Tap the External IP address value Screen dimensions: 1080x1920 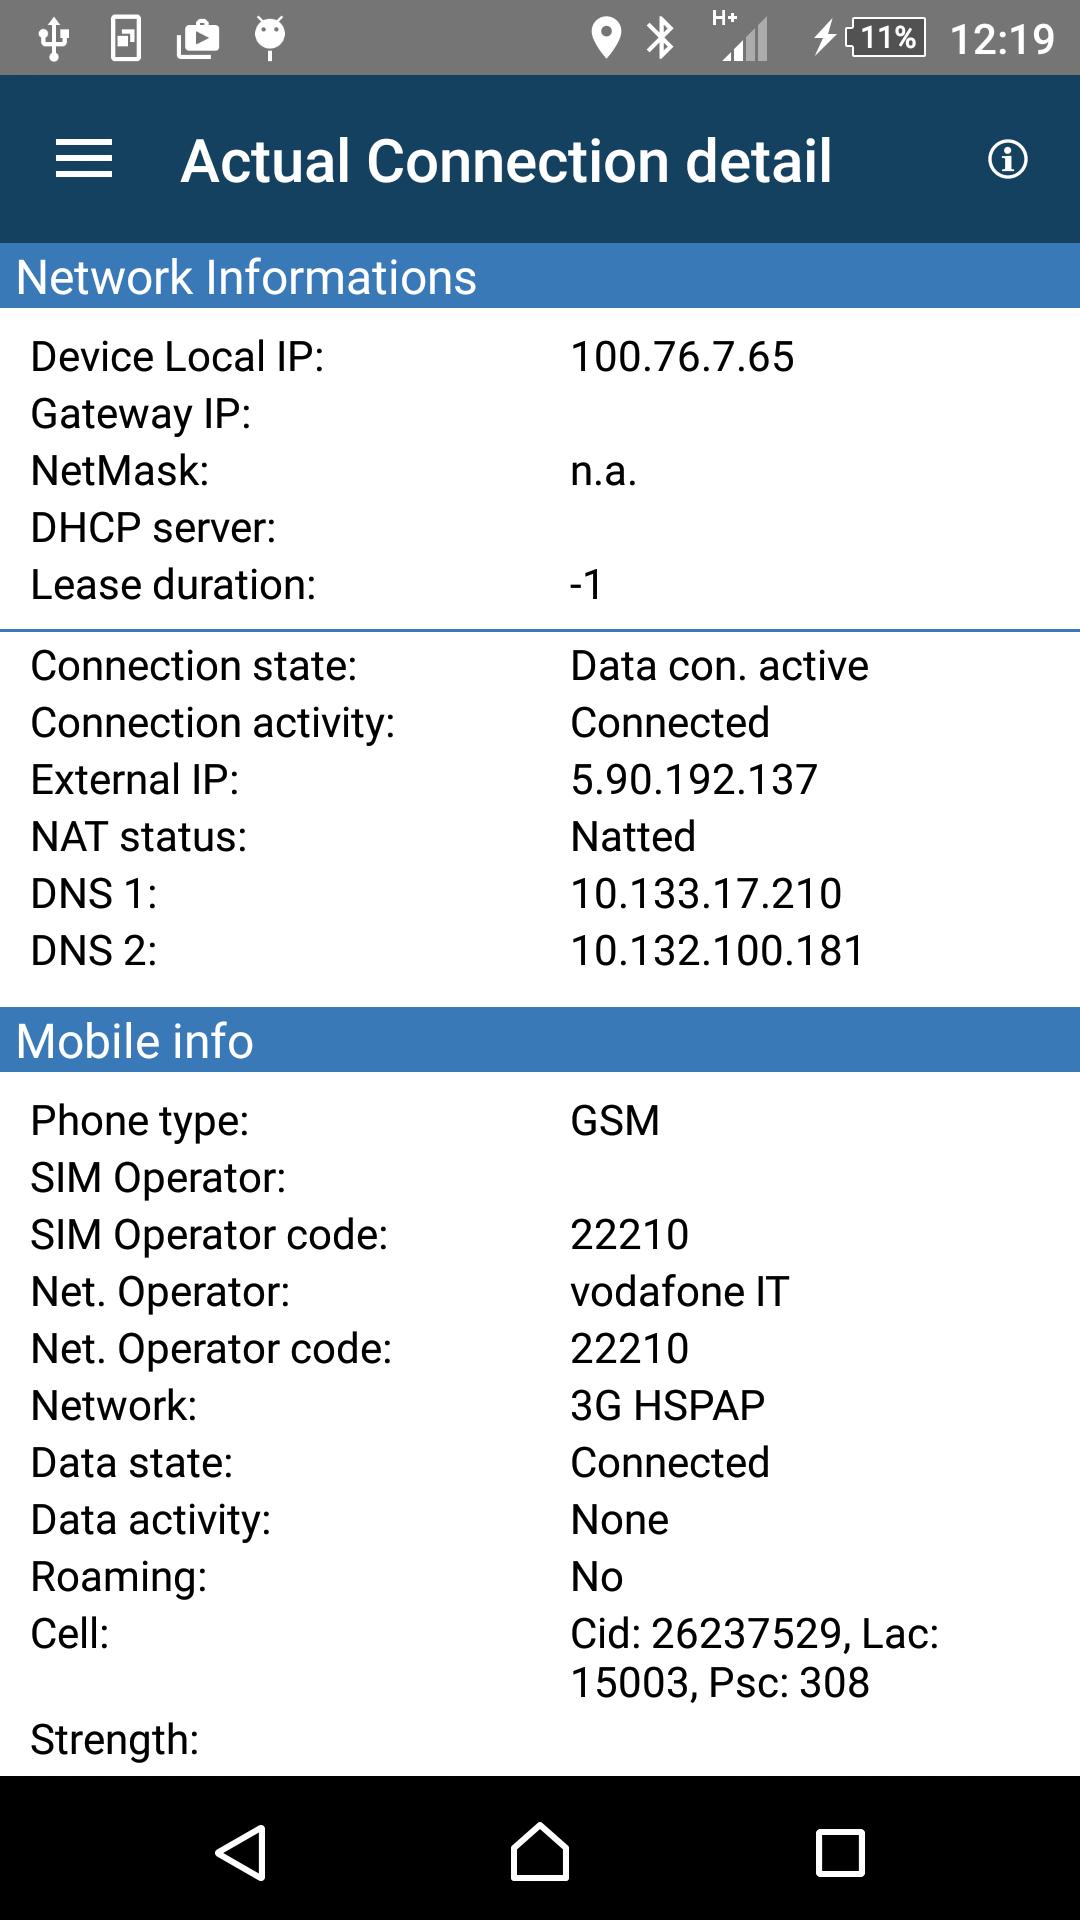coord(693,779)
